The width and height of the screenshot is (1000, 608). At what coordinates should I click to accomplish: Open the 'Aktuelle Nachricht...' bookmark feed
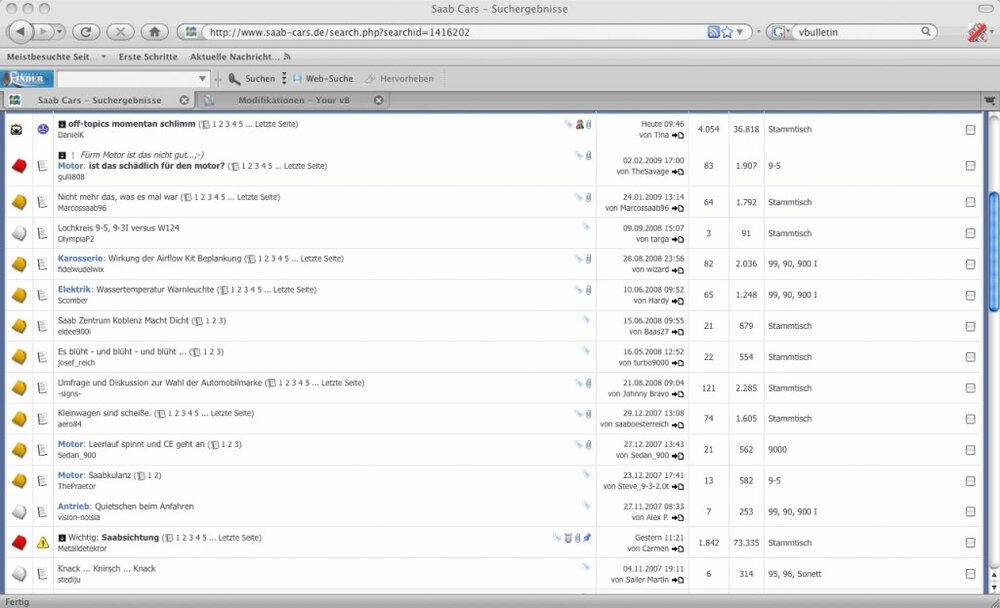pos(240,57)
